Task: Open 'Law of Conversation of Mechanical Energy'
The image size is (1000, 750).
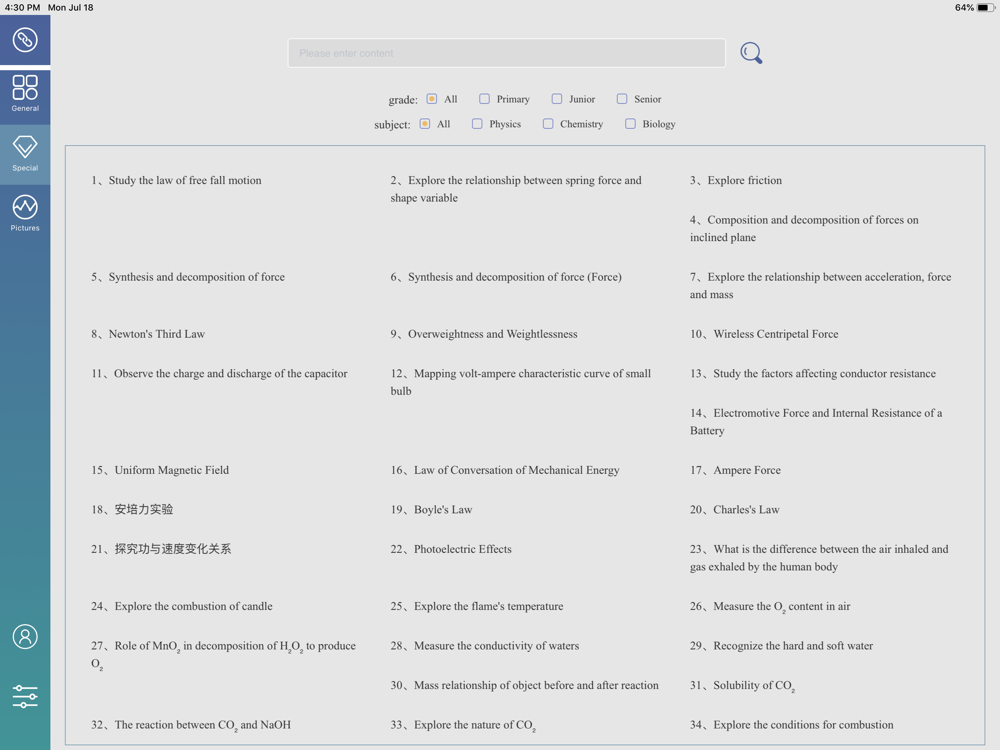Action: point(505,470)
